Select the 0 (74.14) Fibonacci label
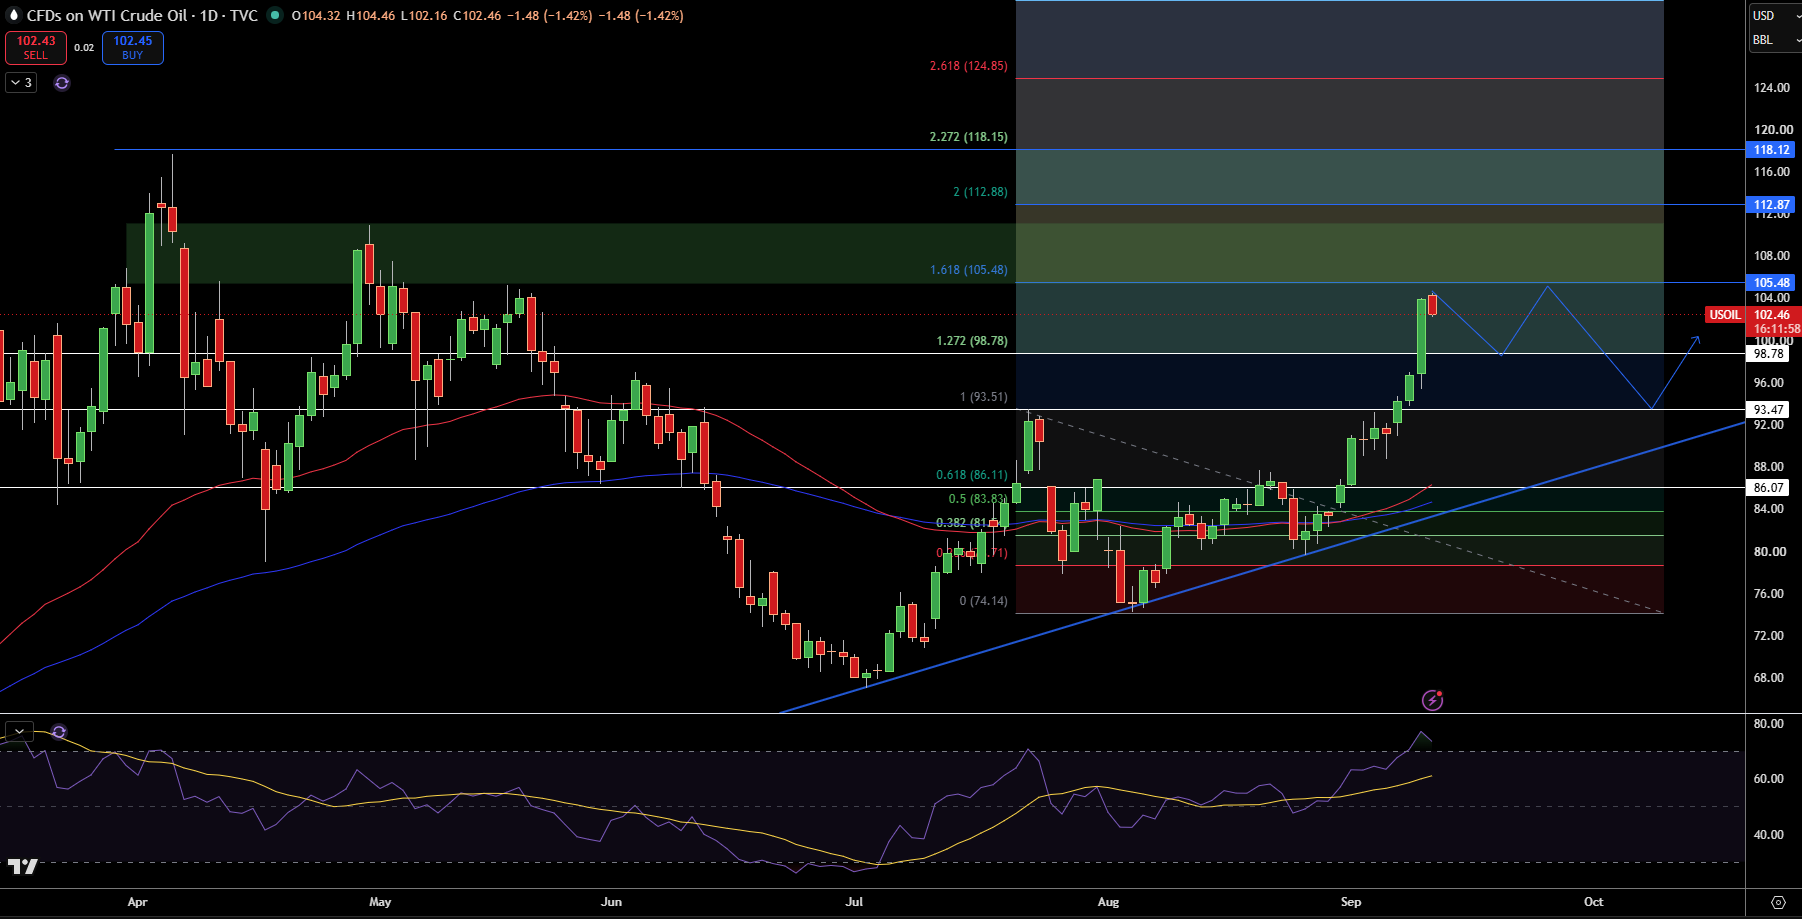This screenshot has height=919, width=1802. coord(984,601)
